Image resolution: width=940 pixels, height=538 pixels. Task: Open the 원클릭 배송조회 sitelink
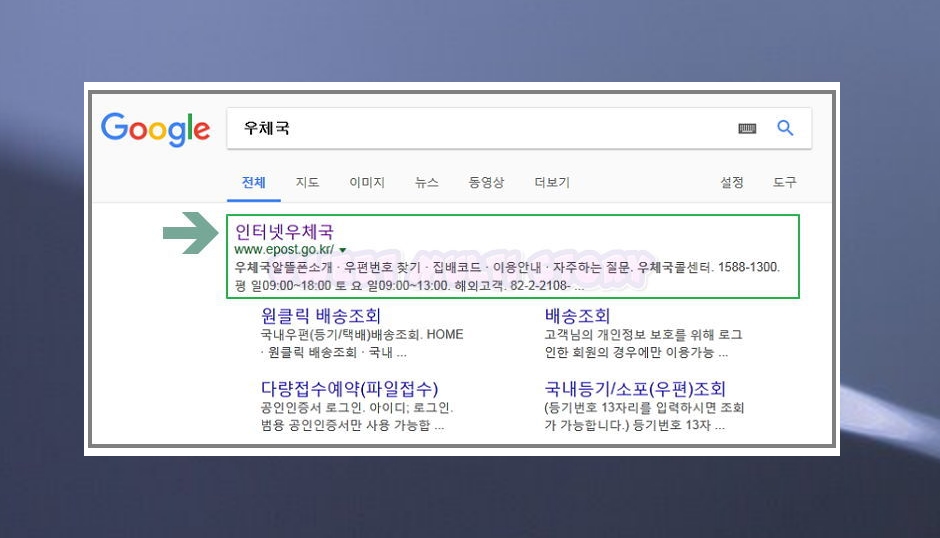click(321, 315)
